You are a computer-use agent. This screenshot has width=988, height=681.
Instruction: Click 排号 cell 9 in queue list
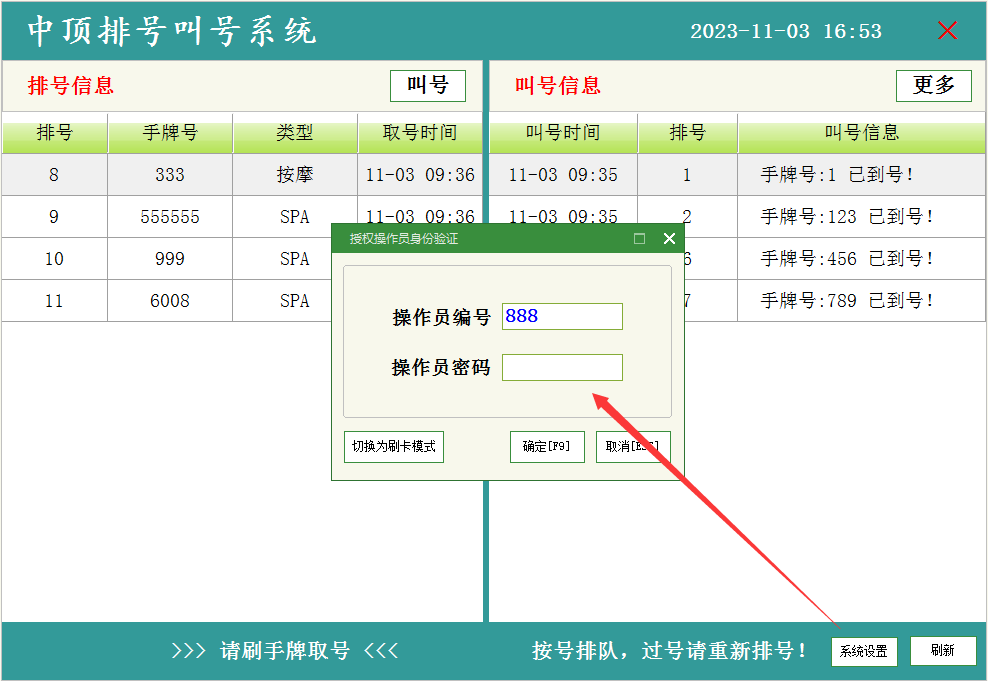[x=54, y=217]
